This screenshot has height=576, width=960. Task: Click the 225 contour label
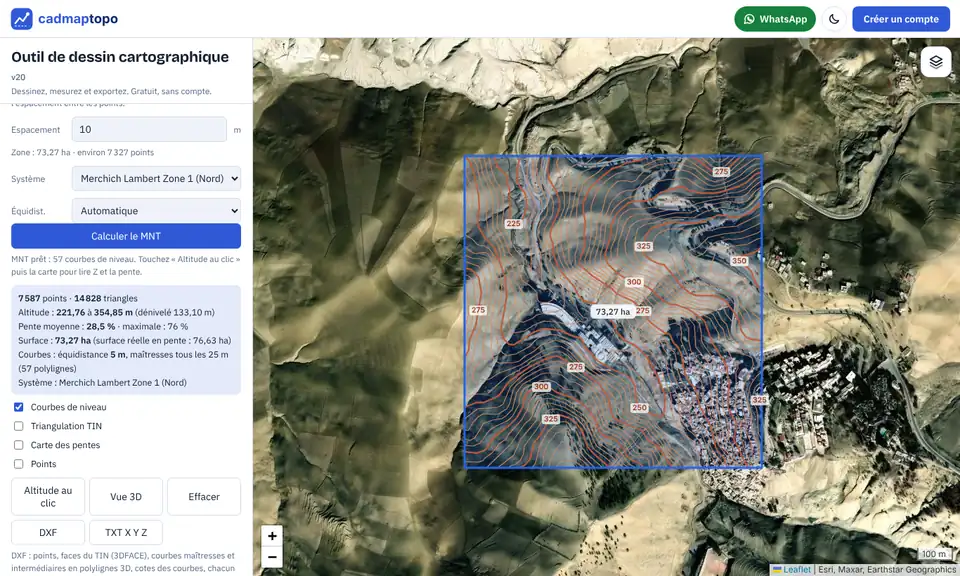click(513, 224)
